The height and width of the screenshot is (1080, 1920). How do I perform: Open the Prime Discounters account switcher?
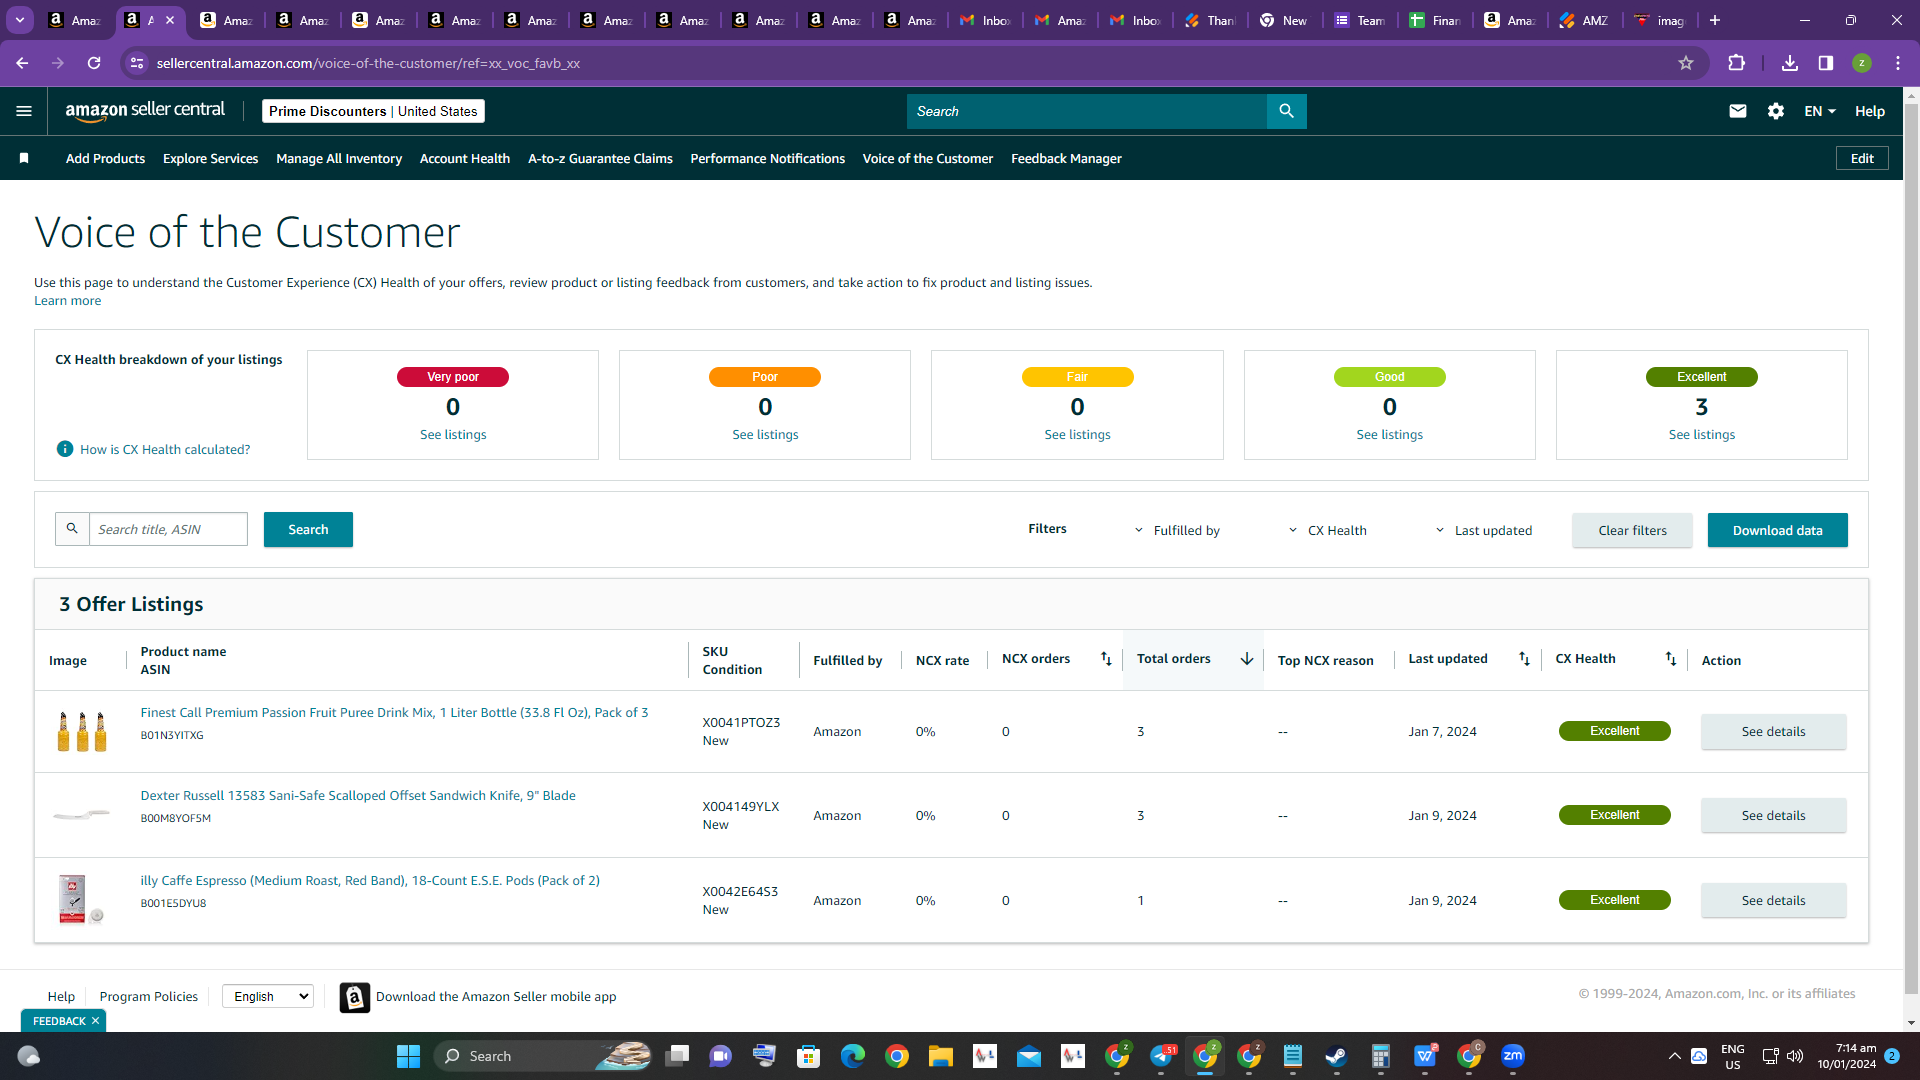(x=373, y=111)
